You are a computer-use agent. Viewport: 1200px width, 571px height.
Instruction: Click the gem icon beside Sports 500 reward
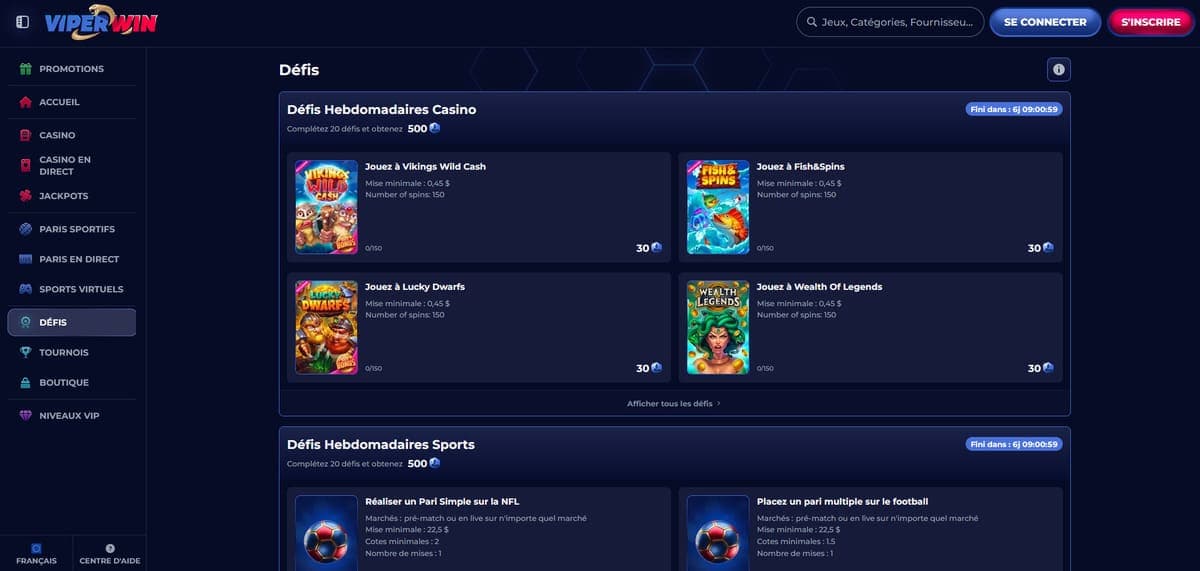(x=435, y=463)
